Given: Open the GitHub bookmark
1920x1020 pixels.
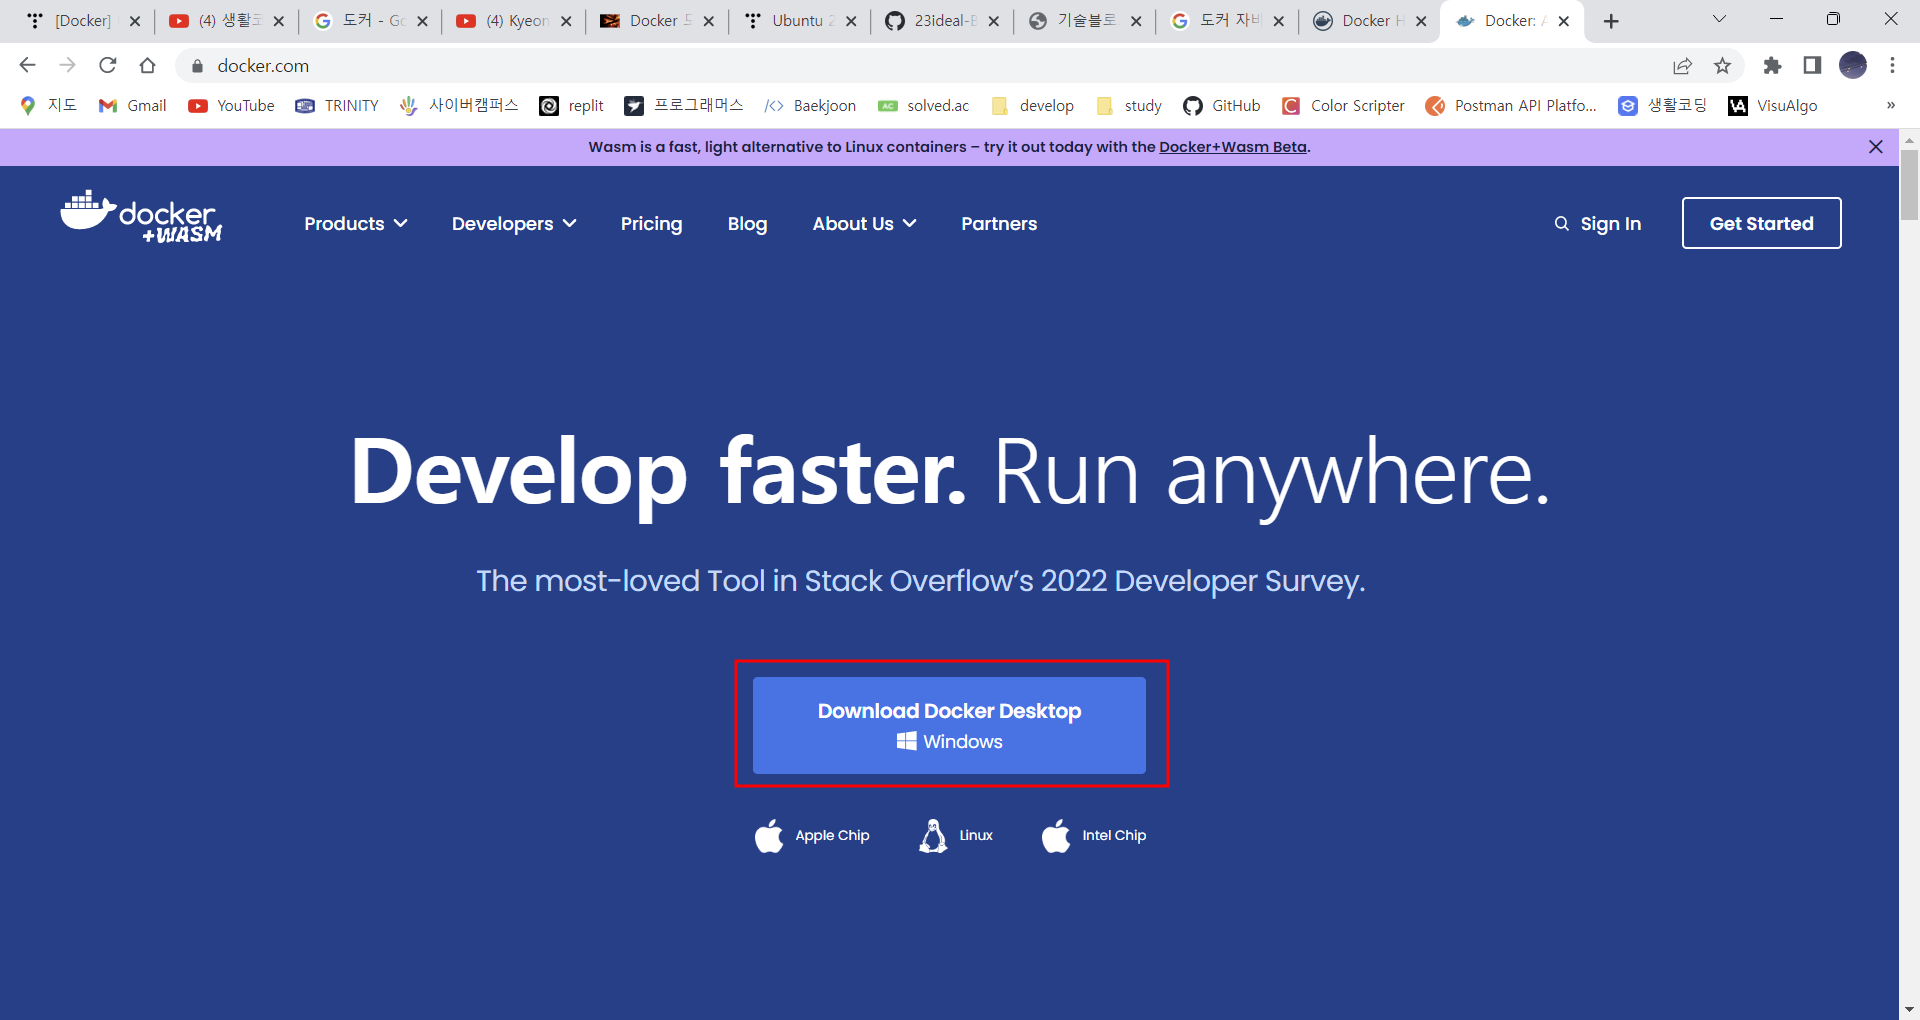Looking at the screenshot, I should coord(1222,106).
